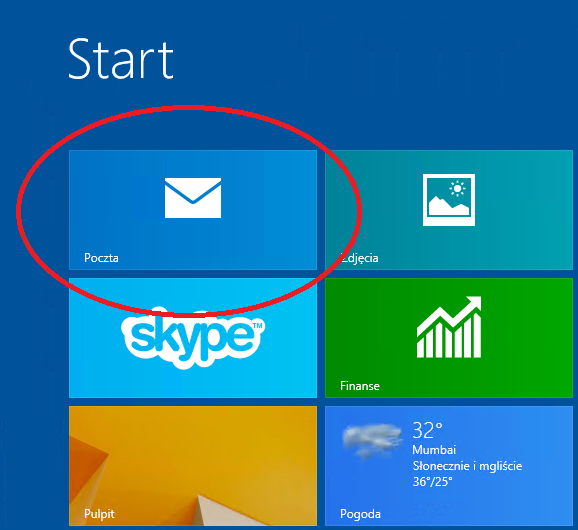Image resolution: width=578 pixels, height=530 pixels.
Task: Click the 36°/25° high-low temperatures
Action: tap(432, 482)
